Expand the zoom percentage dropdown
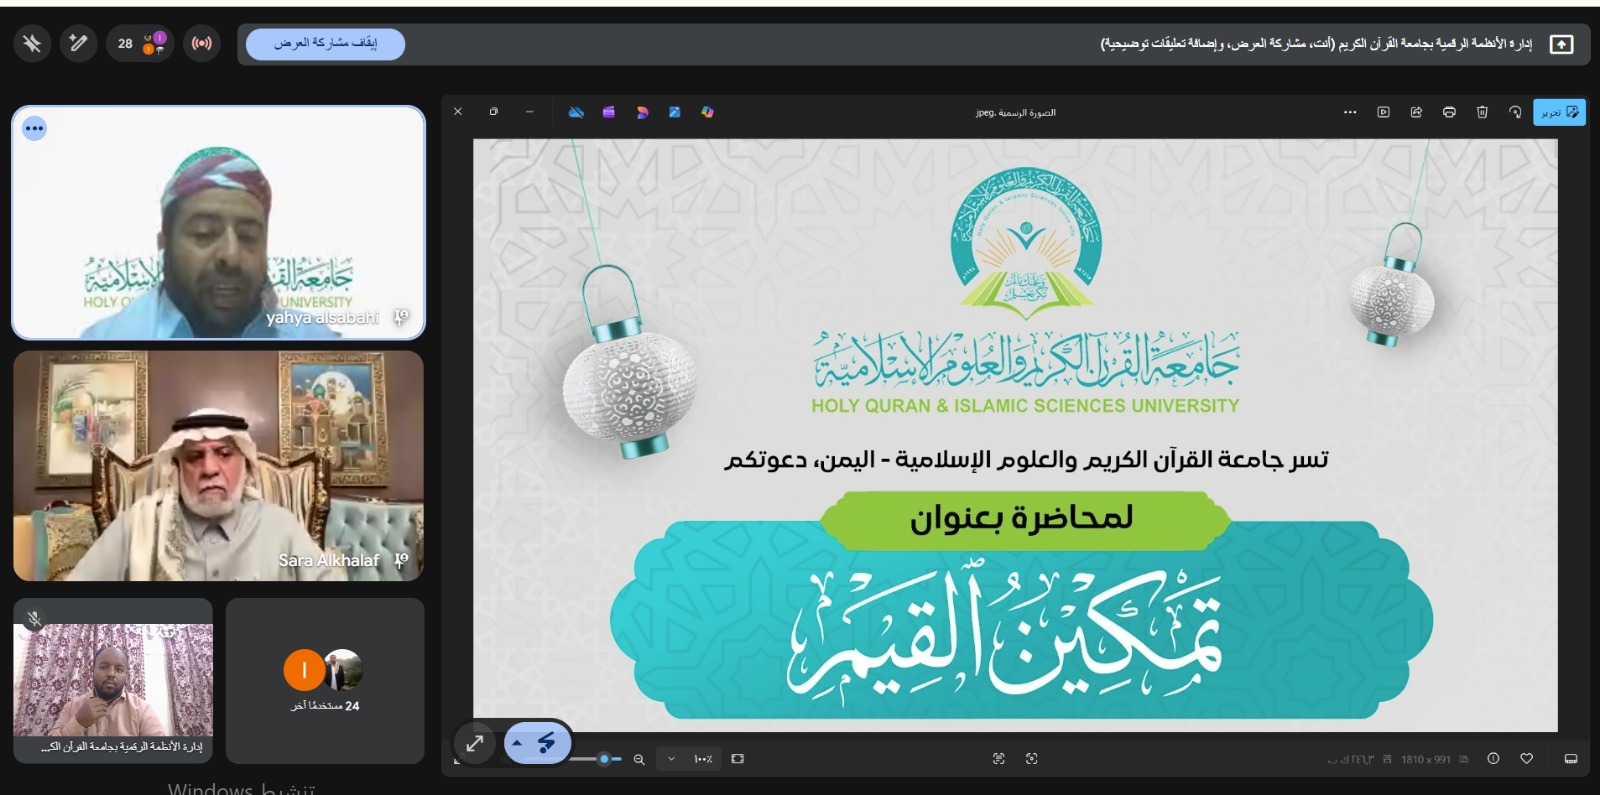The image size is (1600, 795). point(671,759)
